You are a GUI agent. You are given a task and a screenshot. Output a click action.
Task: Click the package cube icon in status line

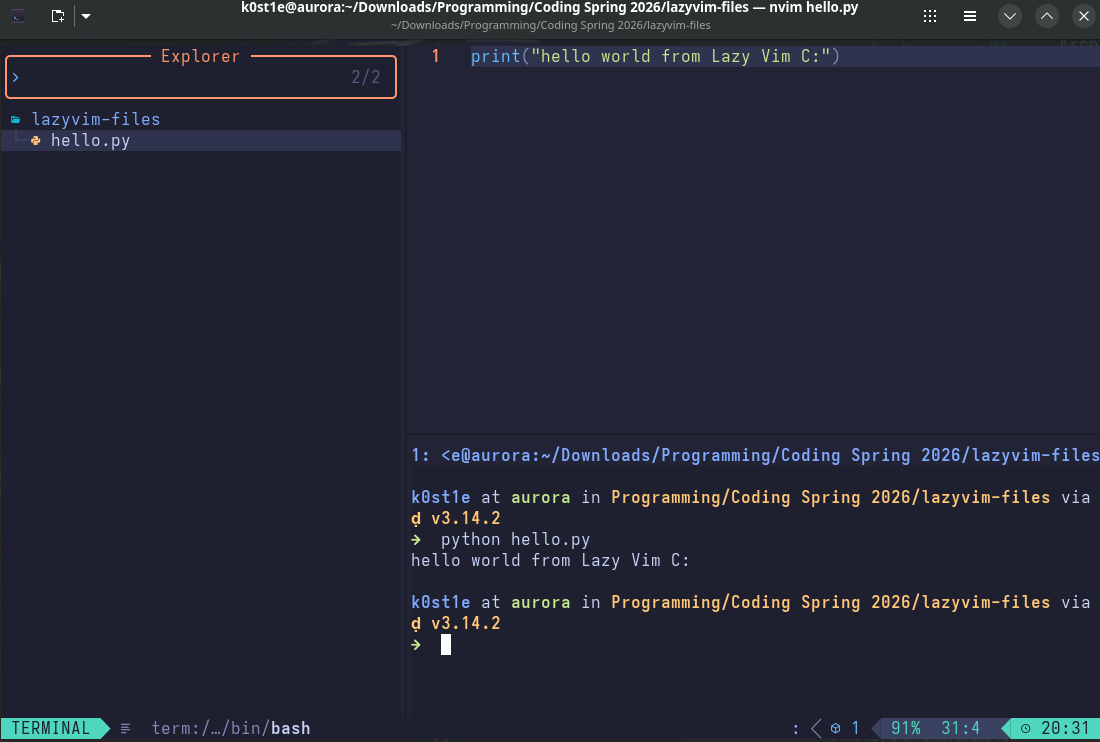coord(836,729)
